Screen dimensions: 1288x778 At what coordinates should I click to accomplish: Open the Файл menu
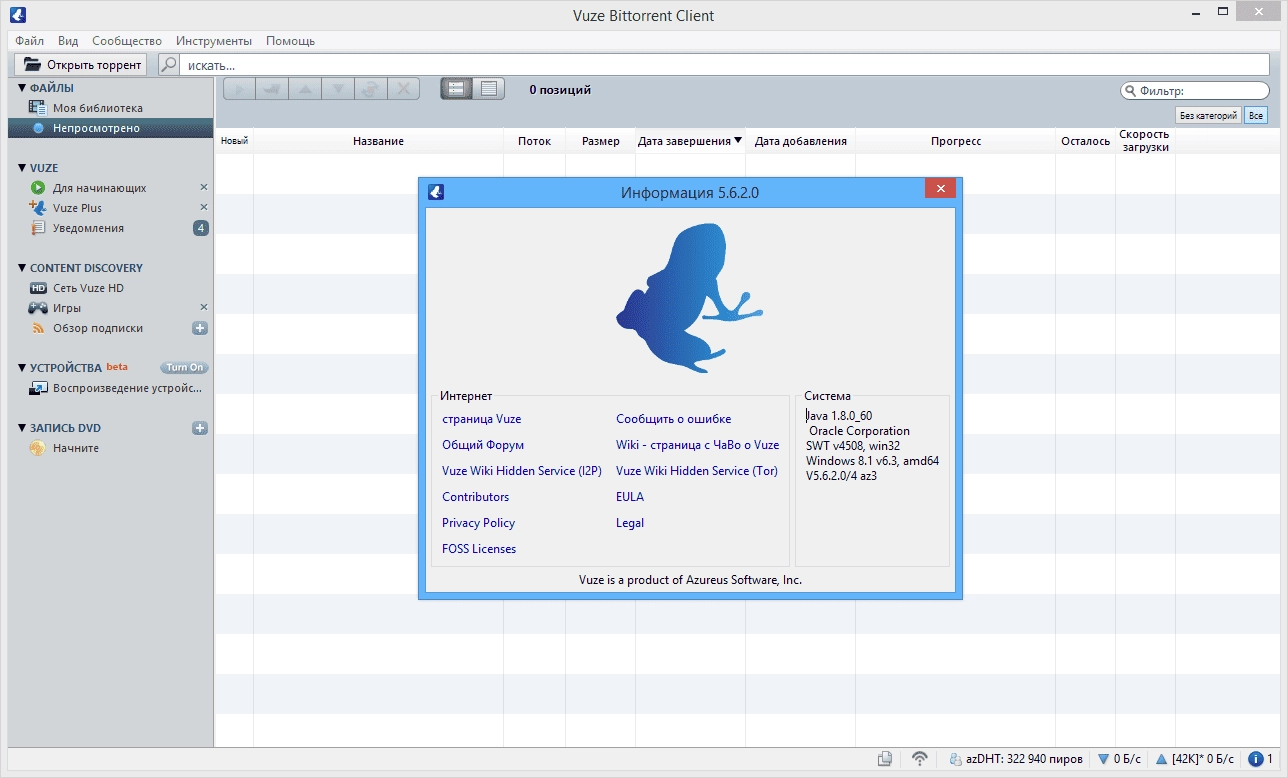pos(30,41)
